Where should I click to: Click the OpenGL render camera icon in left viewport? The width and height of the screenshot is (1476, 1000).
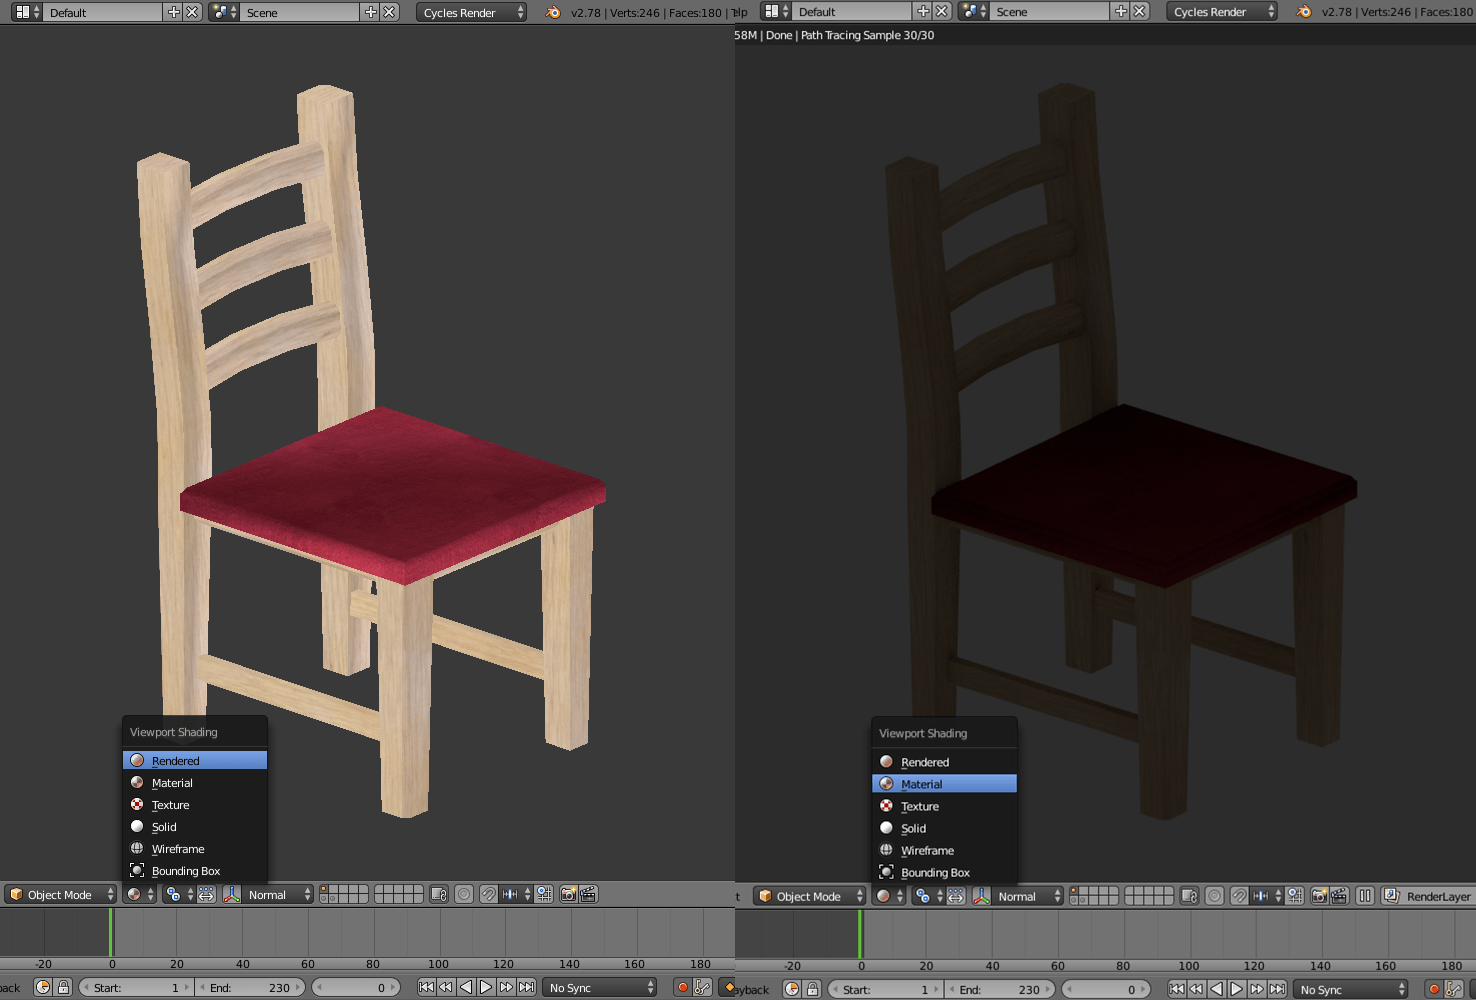click(568, 895)
